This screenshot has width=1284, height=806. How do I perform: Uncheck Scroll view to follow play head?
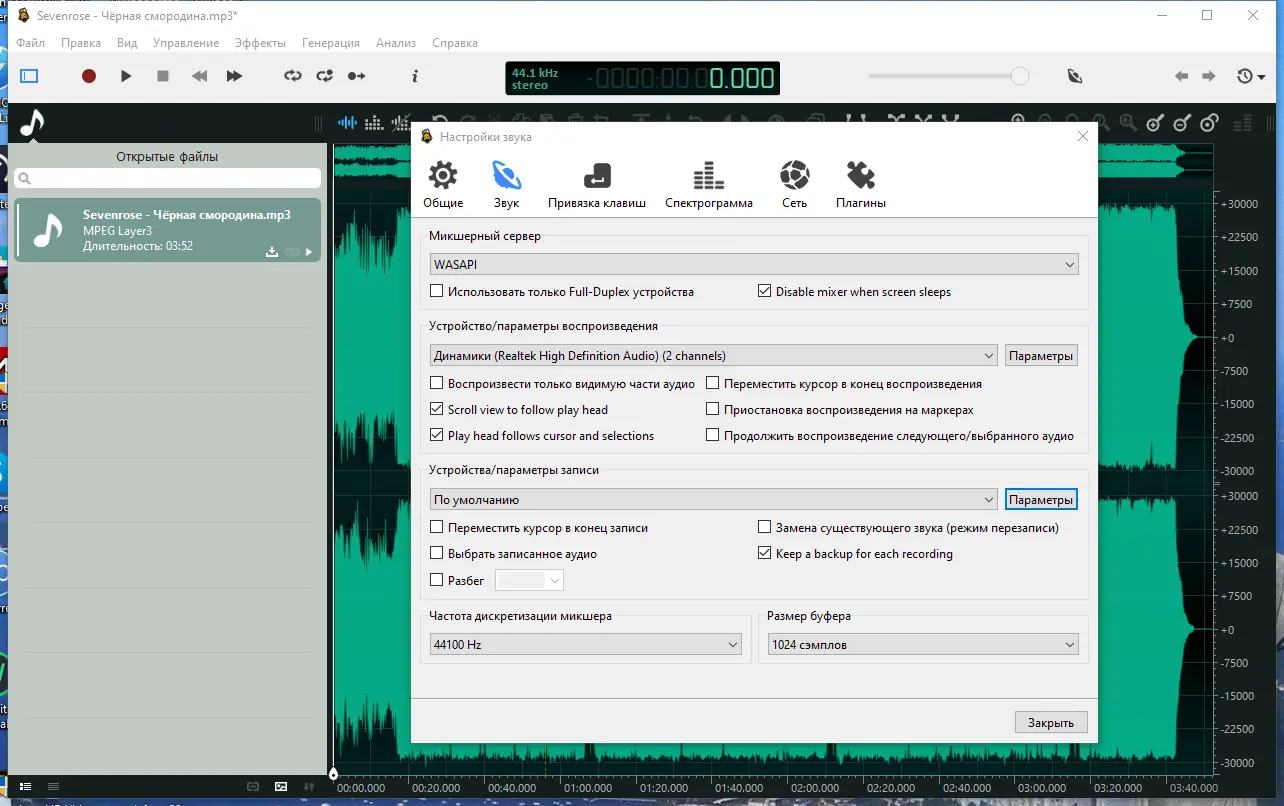point(437,410)
